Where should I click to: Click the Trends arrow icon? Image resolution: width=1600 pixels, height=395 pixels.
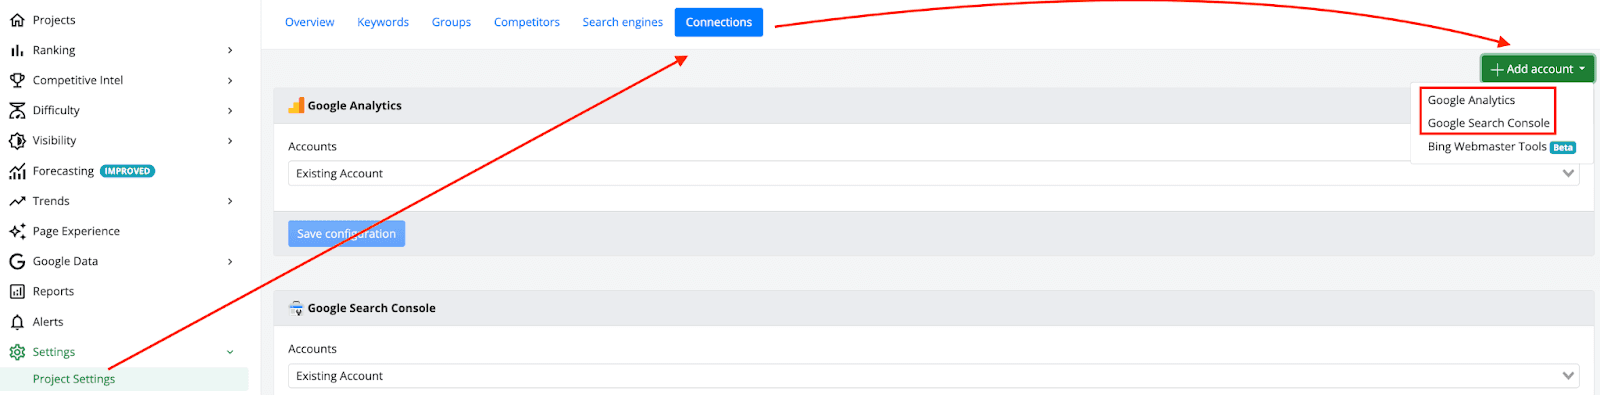point(17,201)
